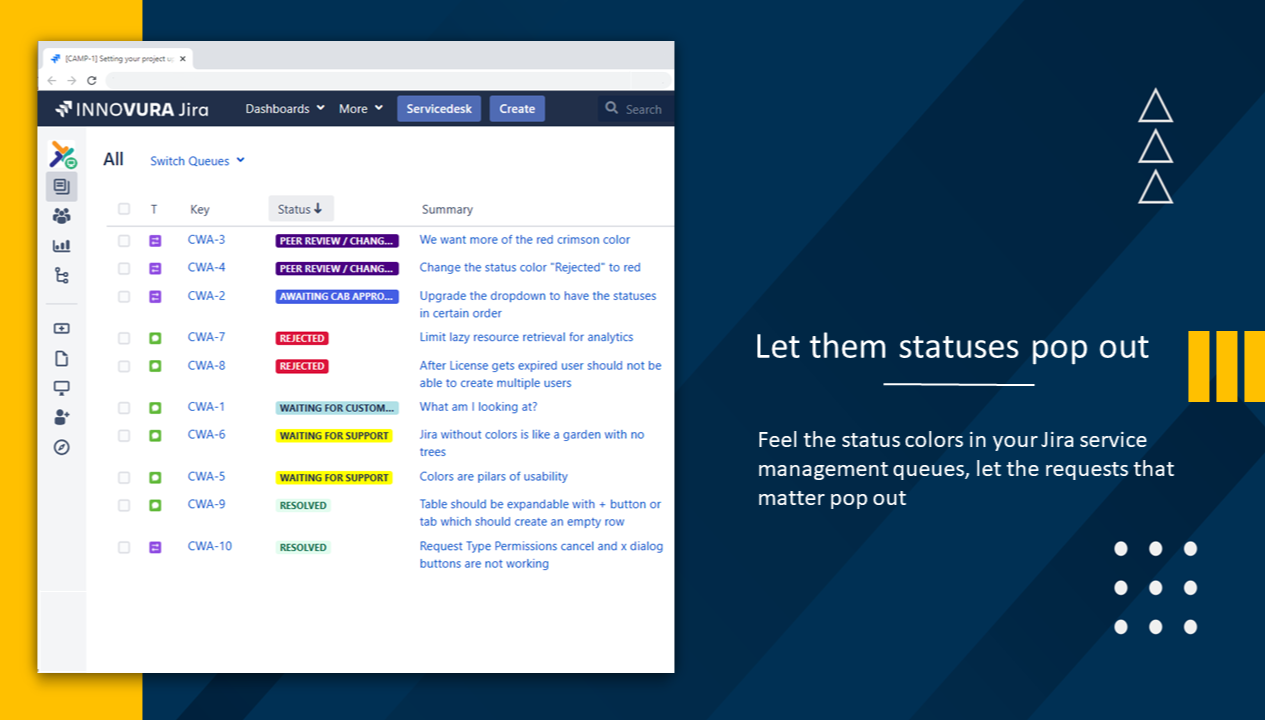
Task: Reload the browser page
Action: point(91,80)
